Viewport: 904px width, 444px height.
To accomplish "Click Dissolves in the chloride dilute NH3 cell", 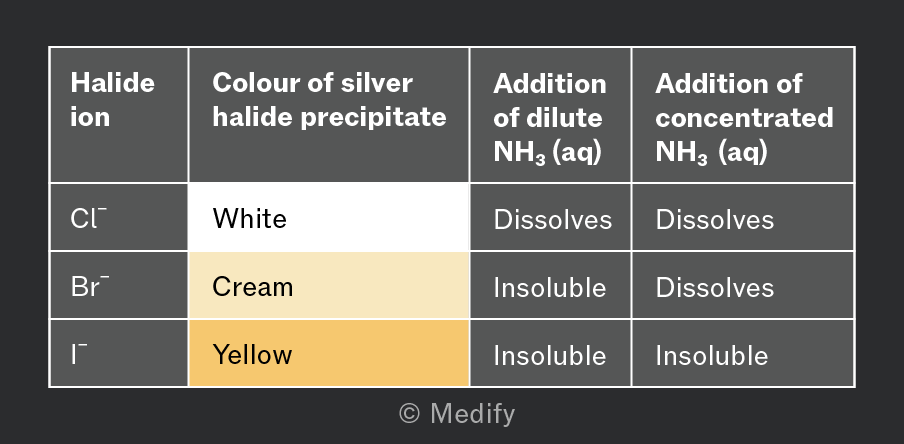I will point(552,220).
